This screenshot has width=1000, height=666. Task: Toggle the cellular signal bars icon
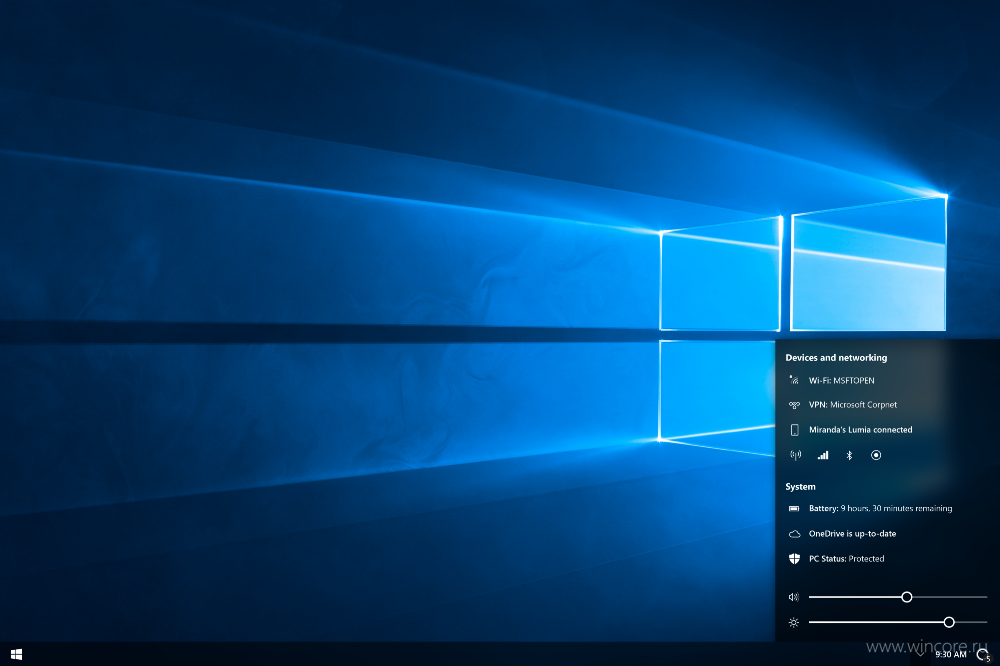pyautogui.click(x=823, y=455)
